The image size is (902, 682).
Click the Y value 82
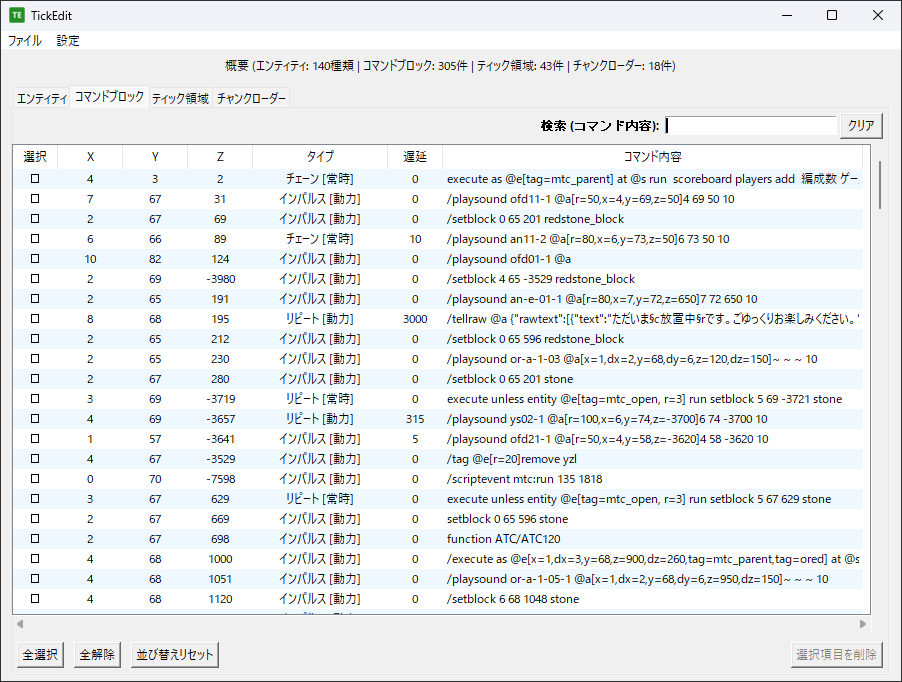155,259
